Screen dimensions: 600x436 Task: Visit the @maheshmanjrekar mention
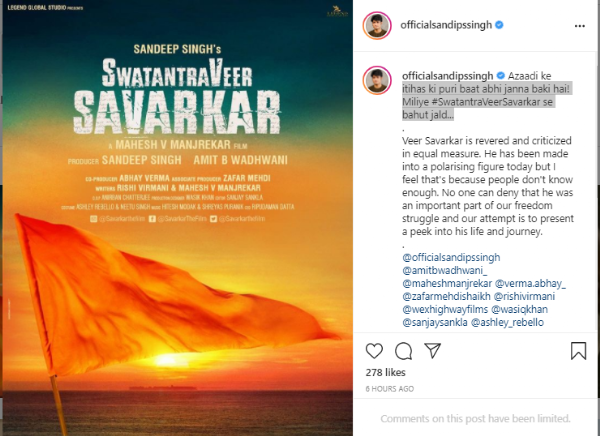[x=447, y=283]
